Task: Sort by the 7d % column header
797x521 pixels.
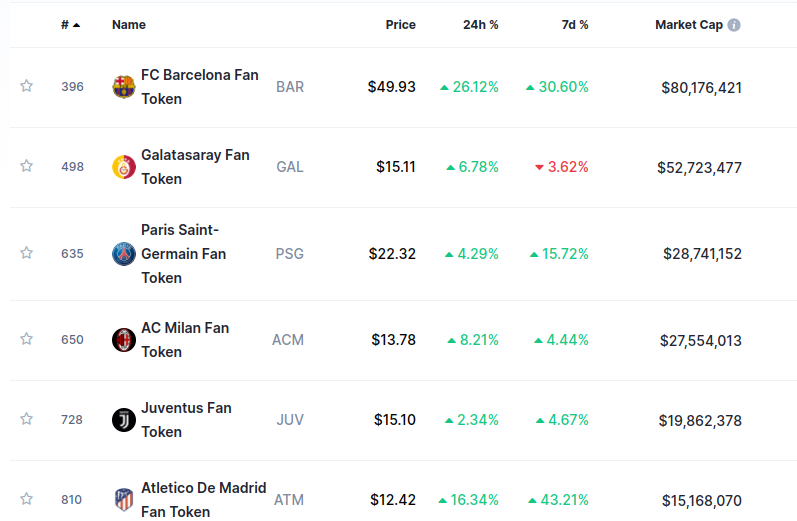Action: tap(575, 25)
